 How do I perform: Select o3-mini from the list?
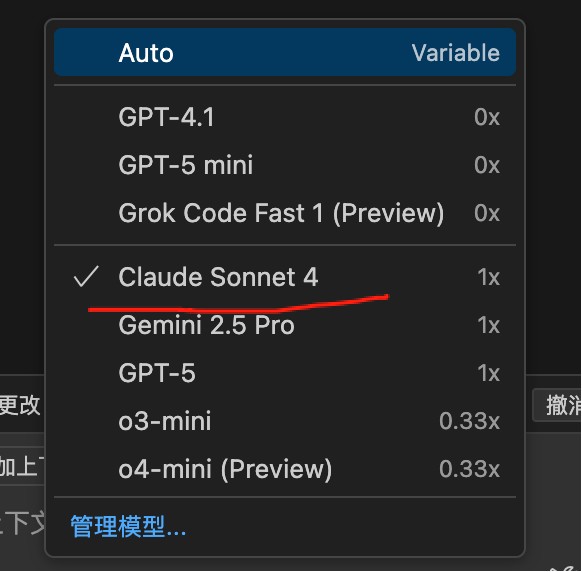[x=285, y=421]
